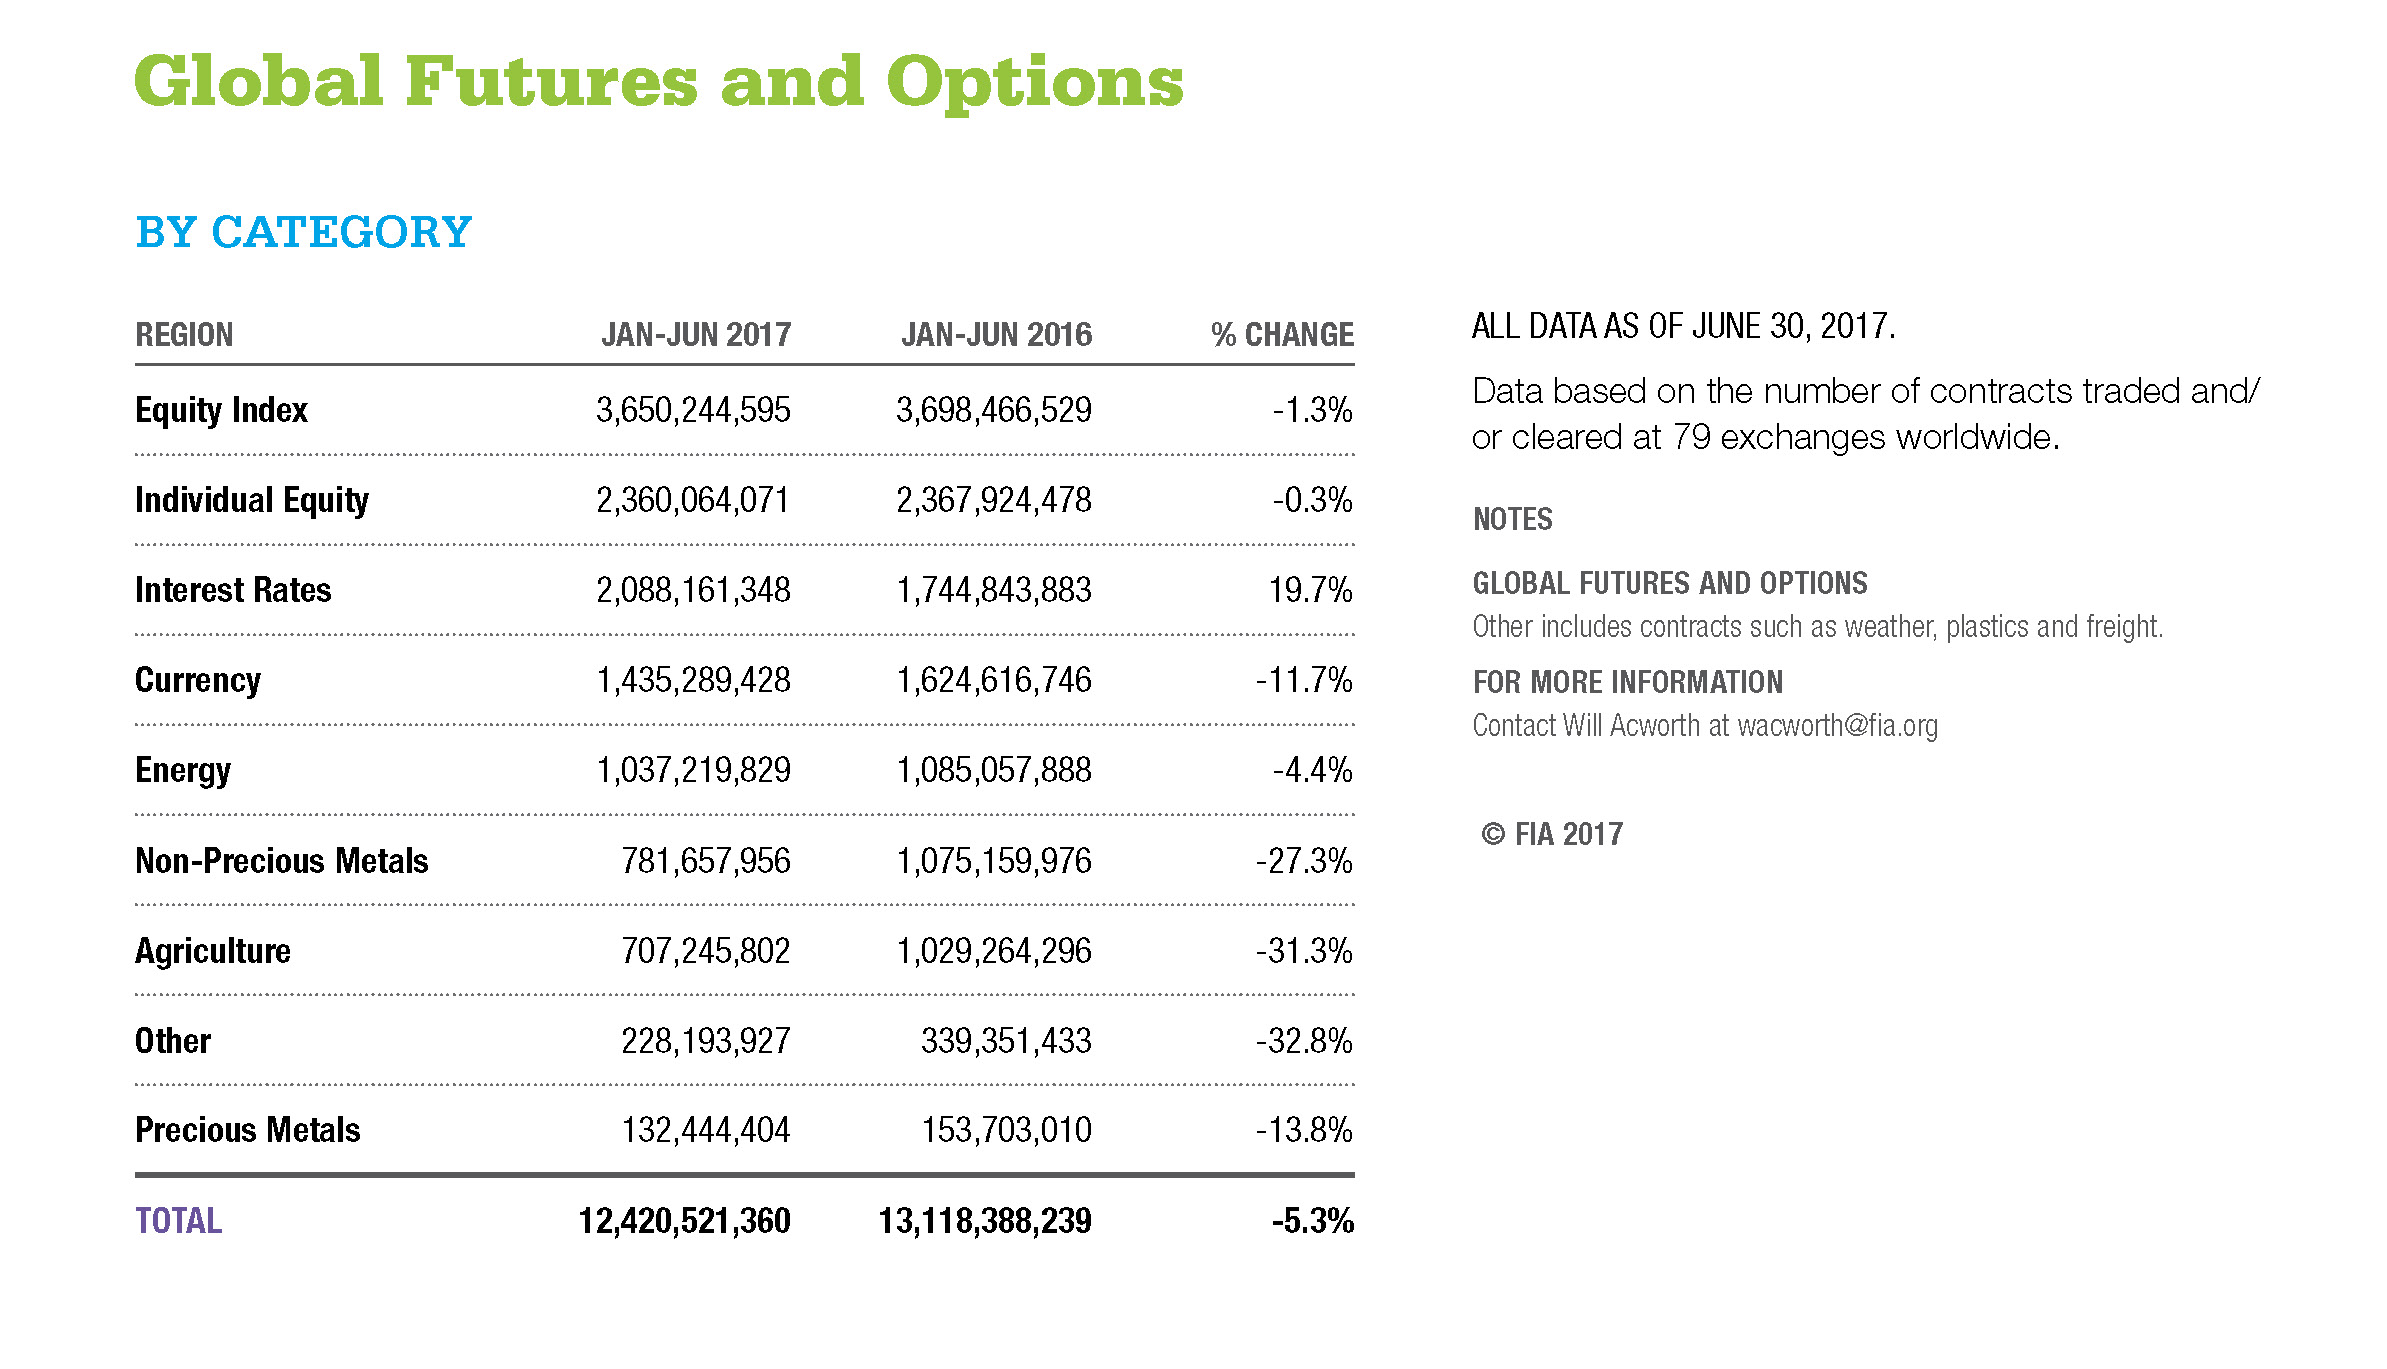
Task: Click the Global Futures and Options title
Action: coord(659,82)
